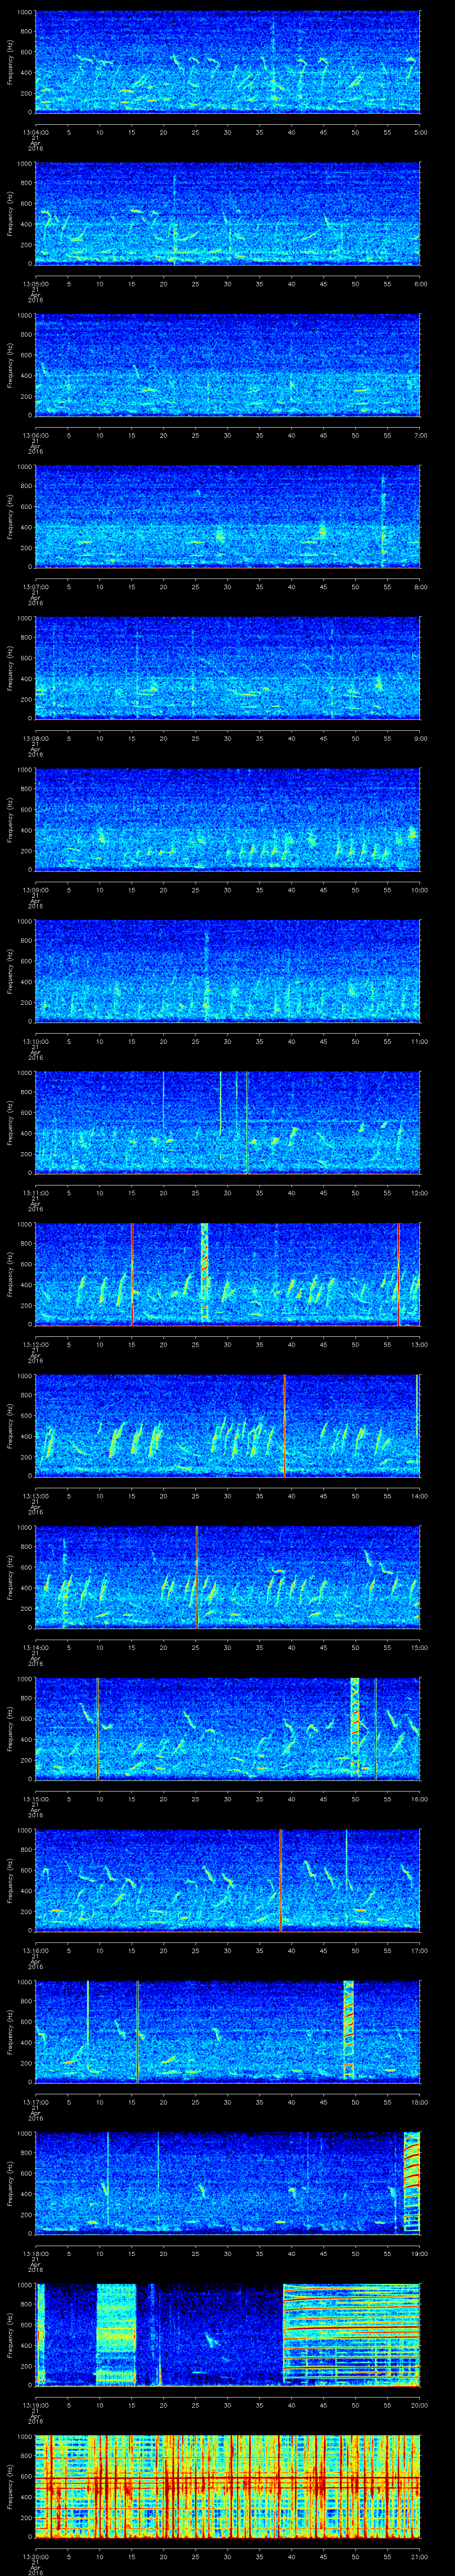The width and height of the screenshot is (455, 2576).
Task: Click the 13:16:00 start time label
Action: click(x=35, y=1949)
